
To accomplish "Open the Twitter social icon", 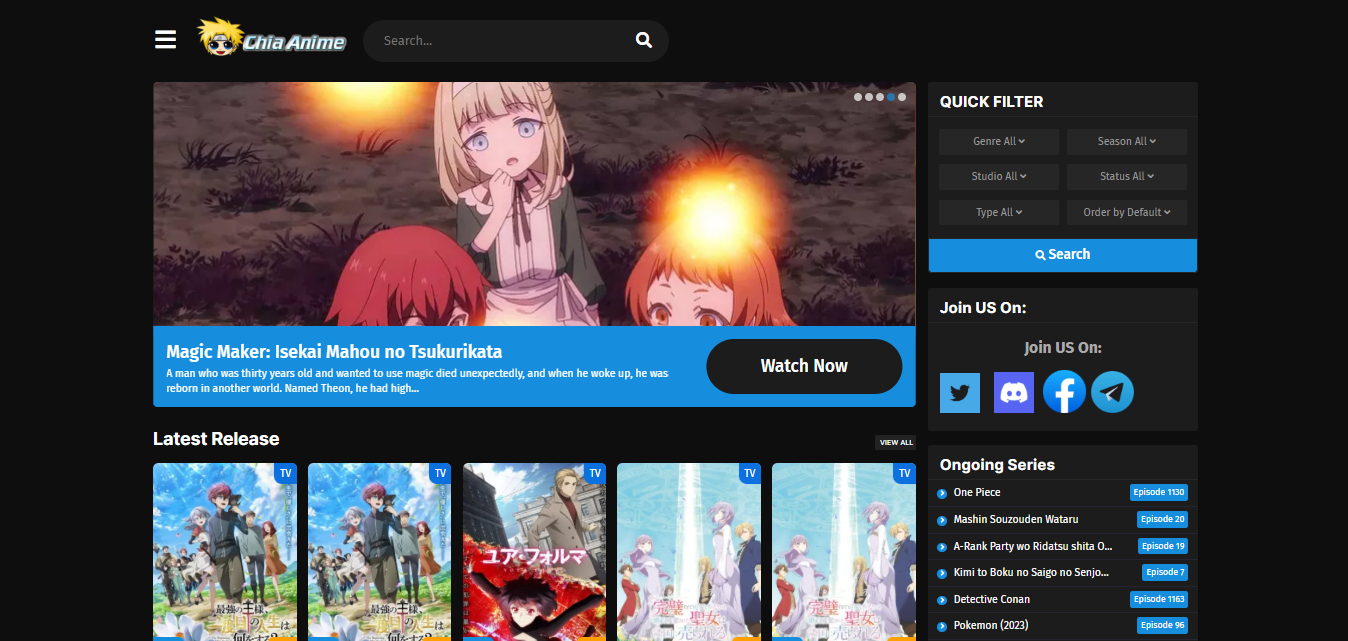I will point(960,392).
